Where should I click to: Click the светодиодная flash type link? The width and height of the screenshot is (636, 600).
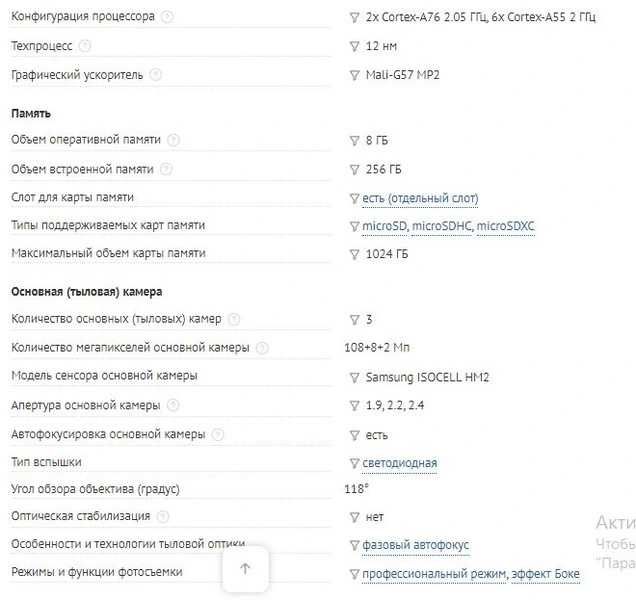400,463
